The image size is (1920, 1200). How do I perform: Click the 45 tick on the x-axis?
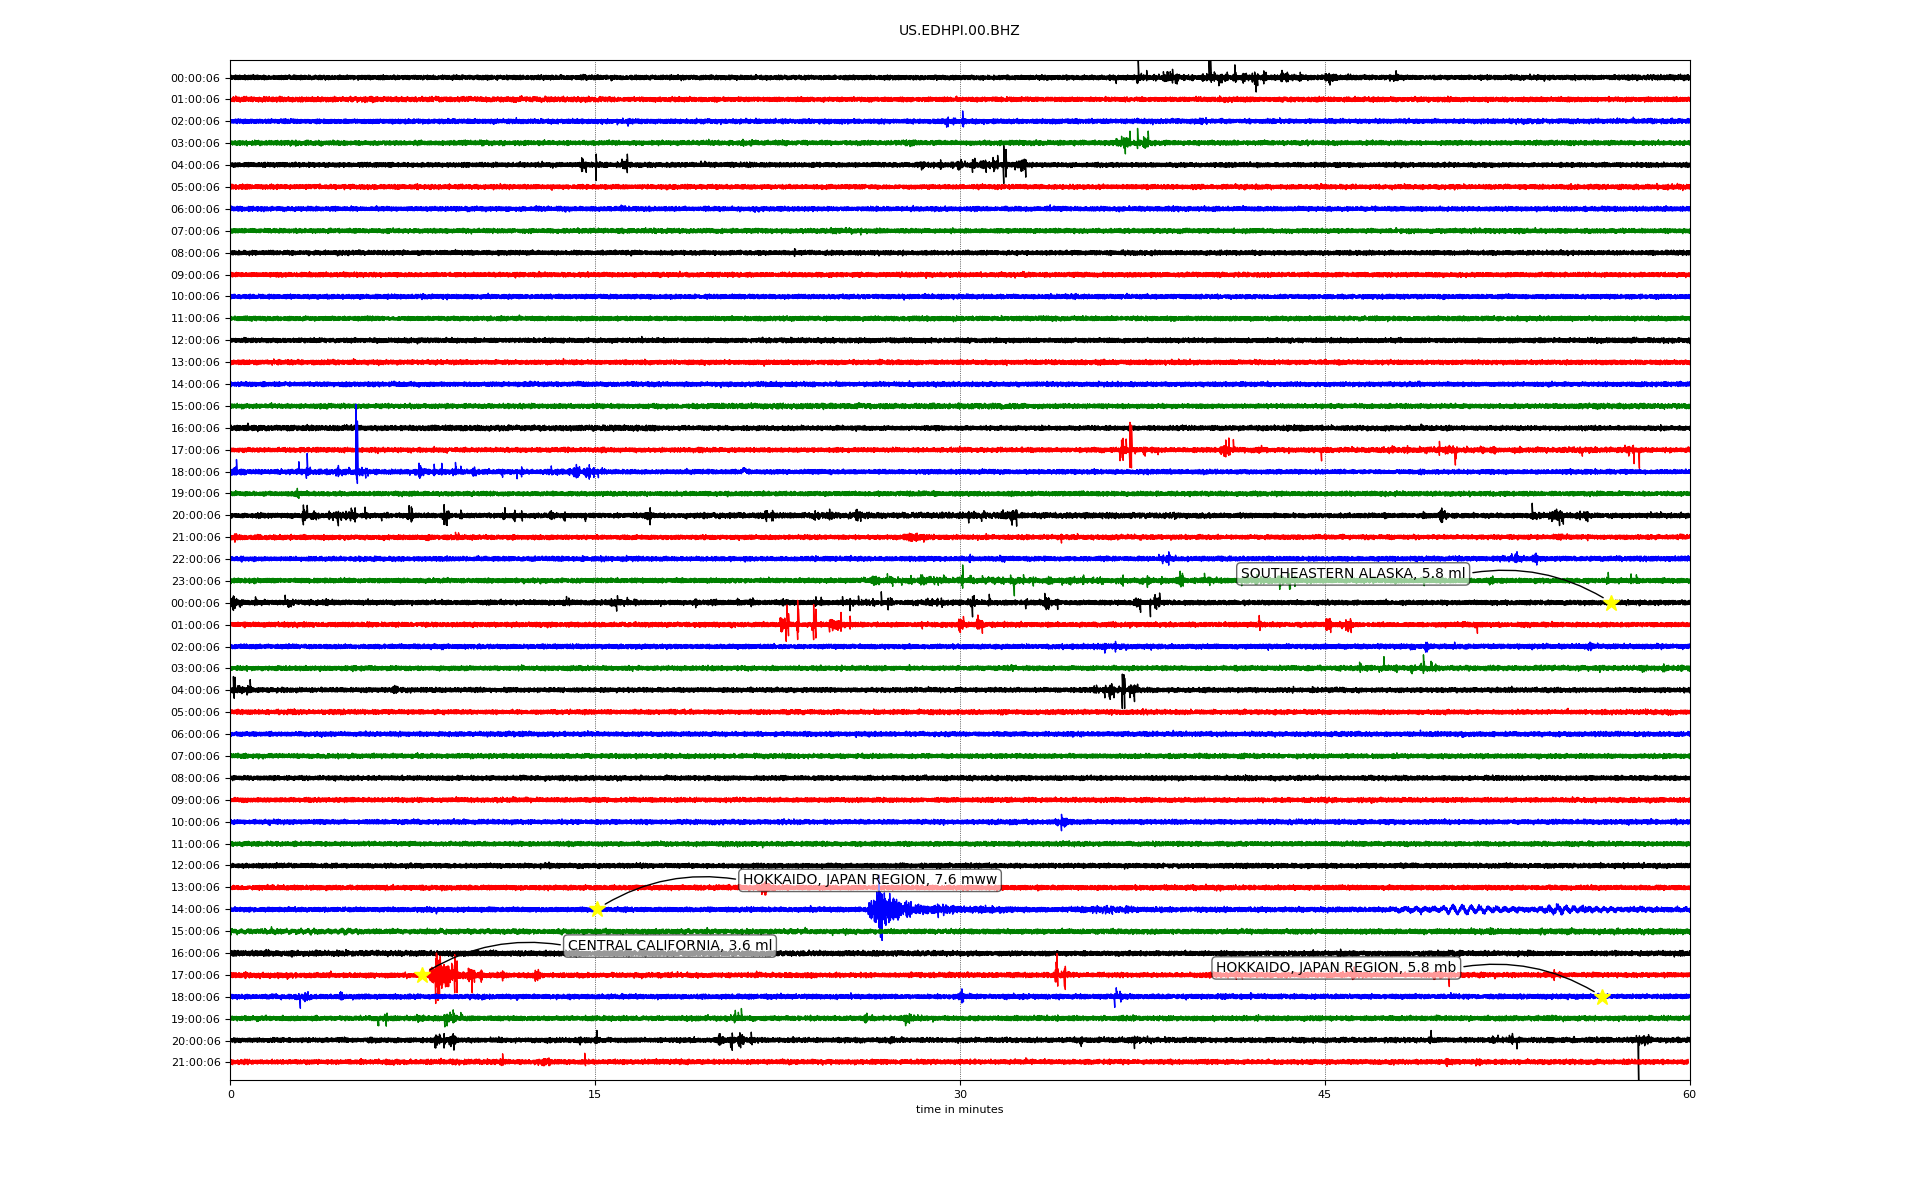pos(1325,1094)
